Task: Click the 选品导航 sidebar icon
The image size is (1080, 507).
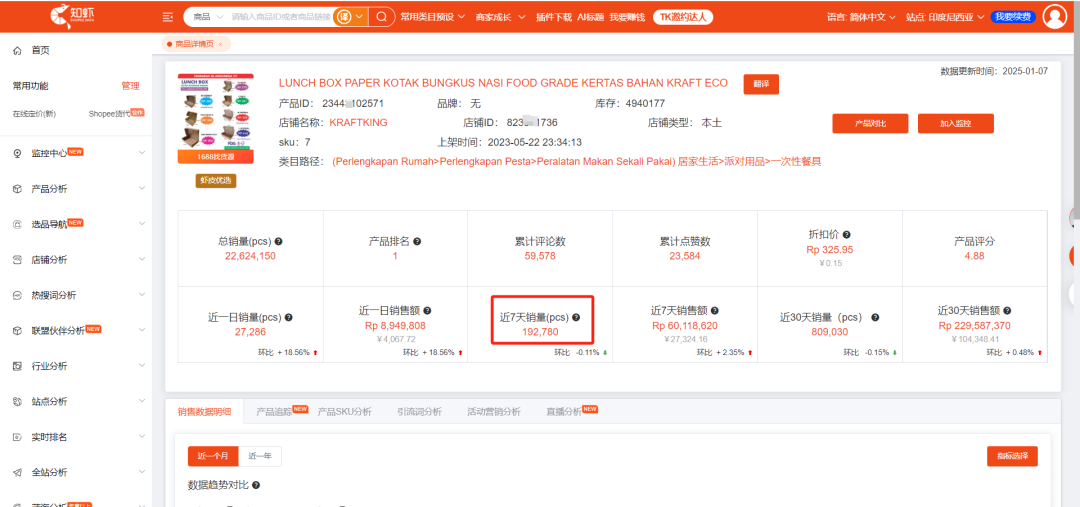Action: click(x=17, y=224)
